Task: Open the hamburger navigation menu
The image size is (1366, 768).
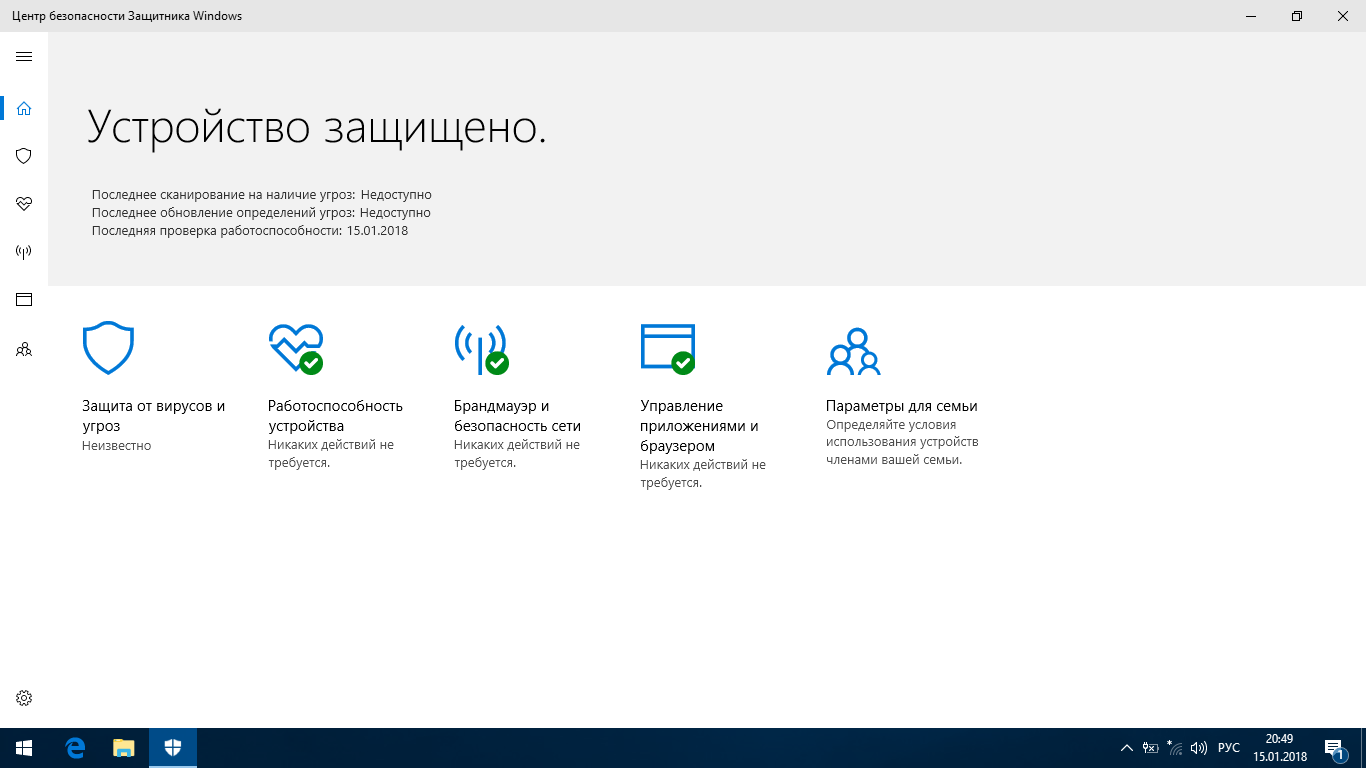Action: (x=24, y=57)
